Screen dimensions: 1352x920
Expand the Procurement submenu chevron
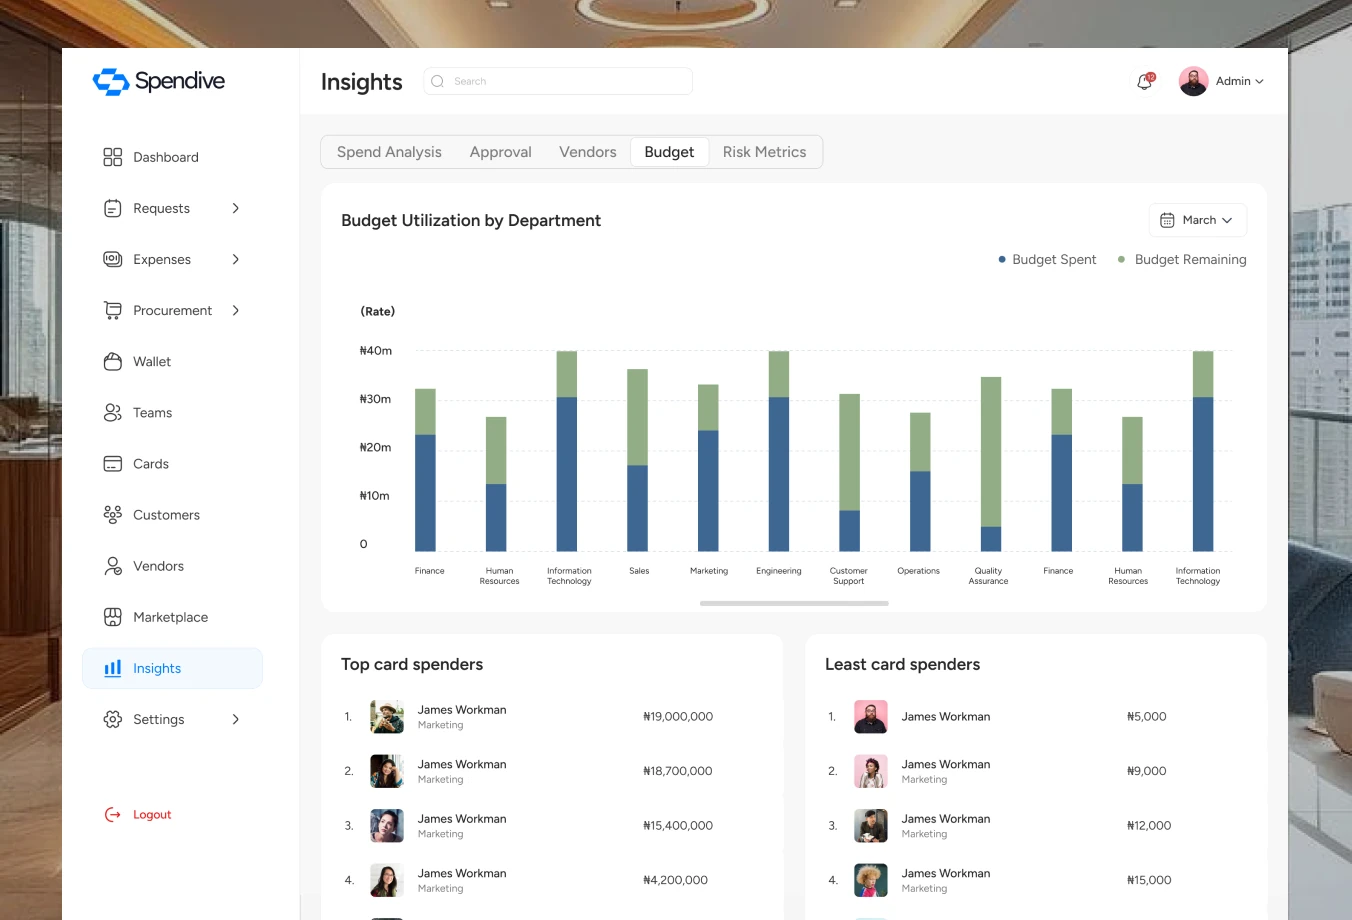pyautogui.click(x=236, y=310)
